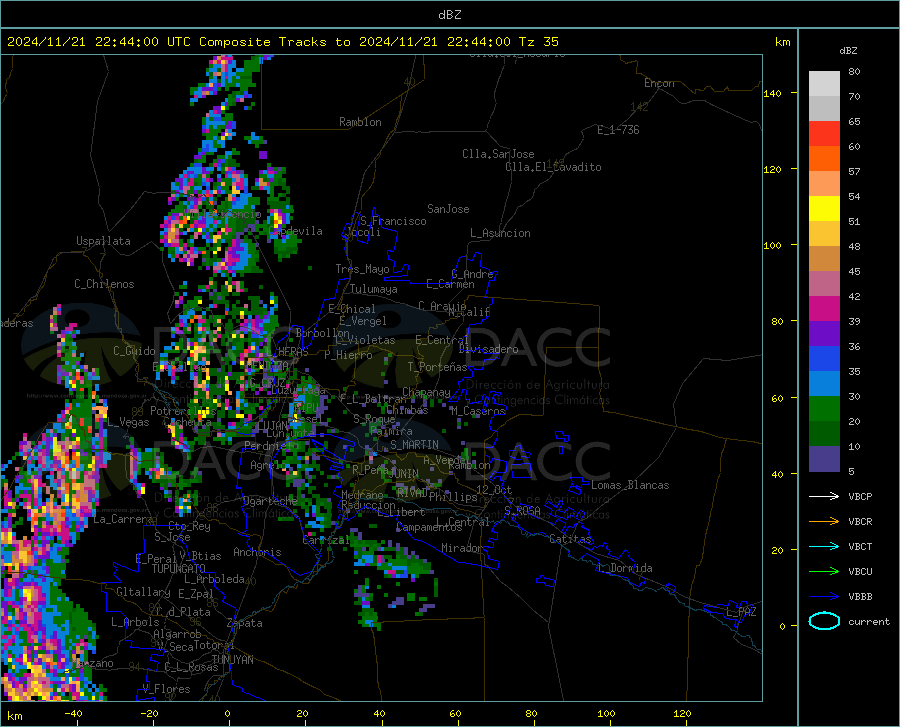
Task: Click the 'Tz 35' threshold text
Action: point(538,42)
